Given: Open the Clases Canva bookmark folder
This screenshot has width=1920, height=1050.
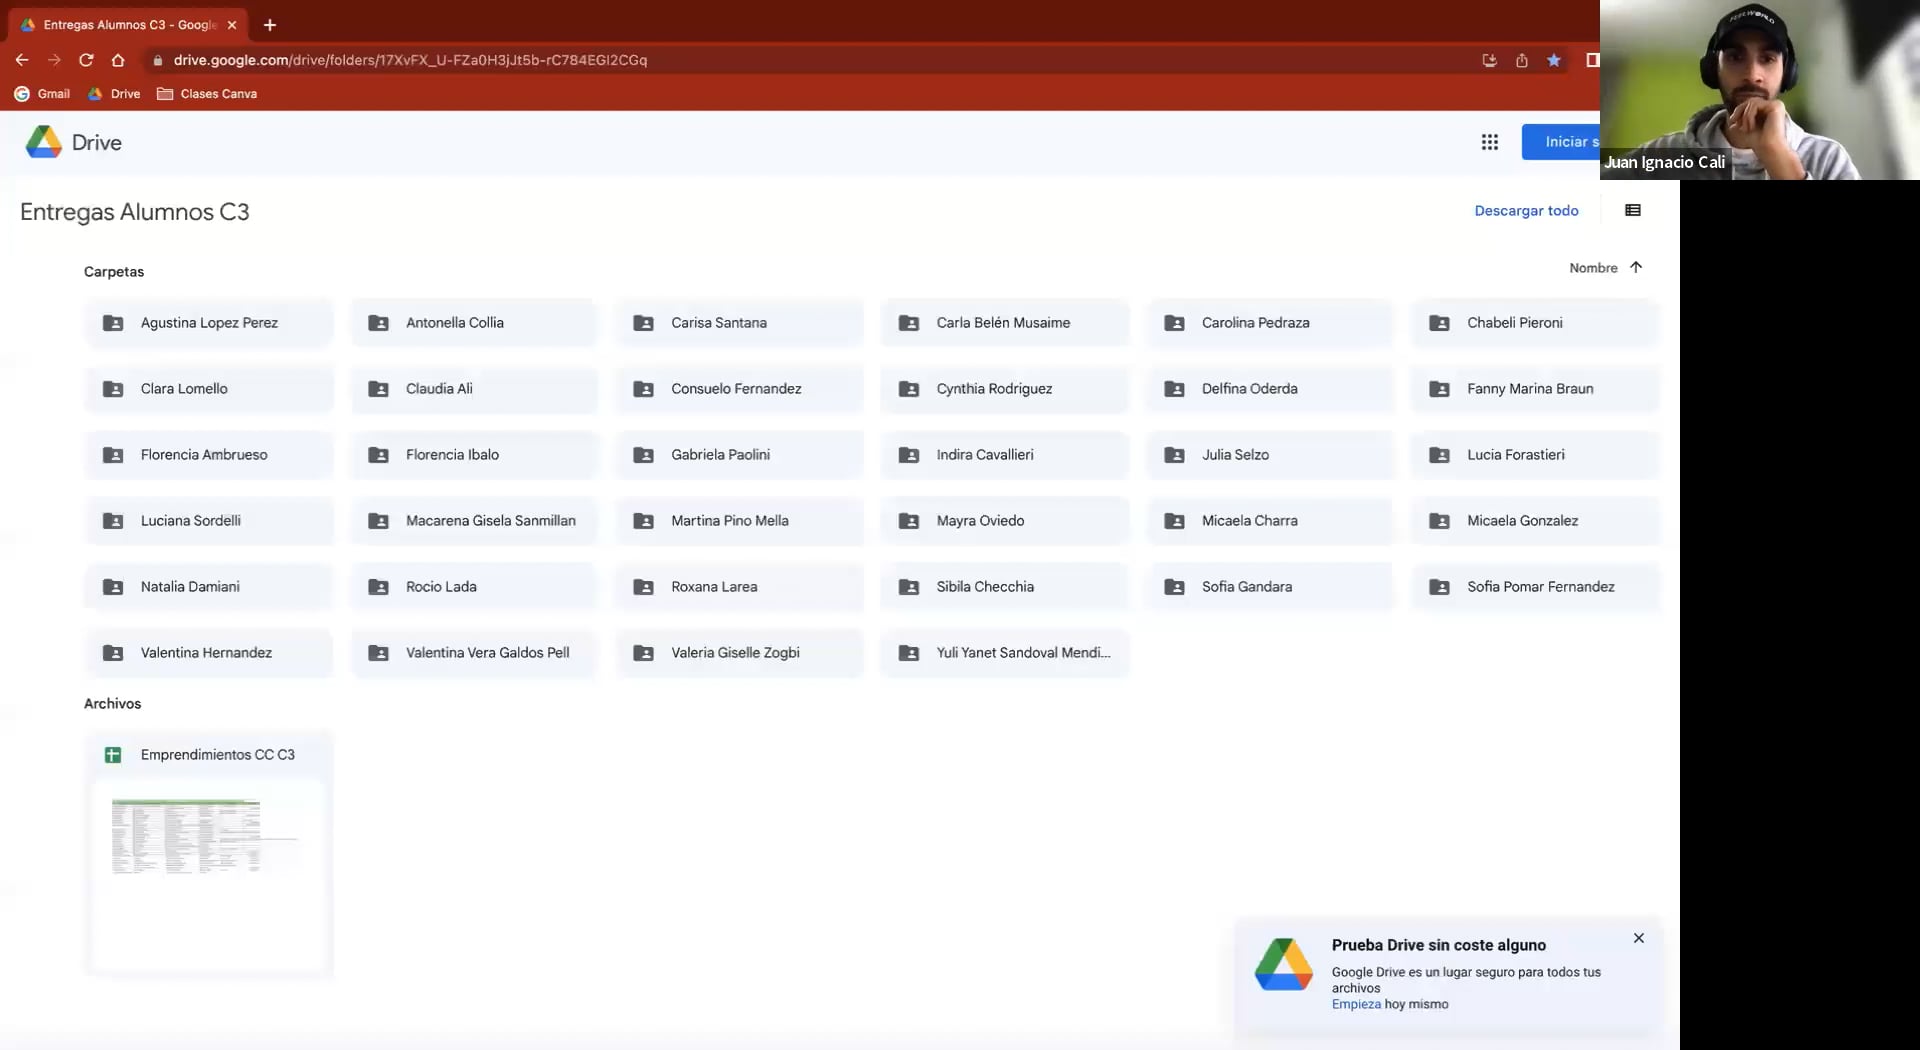Looking at the screenshot, I should [x=207, y=93].
